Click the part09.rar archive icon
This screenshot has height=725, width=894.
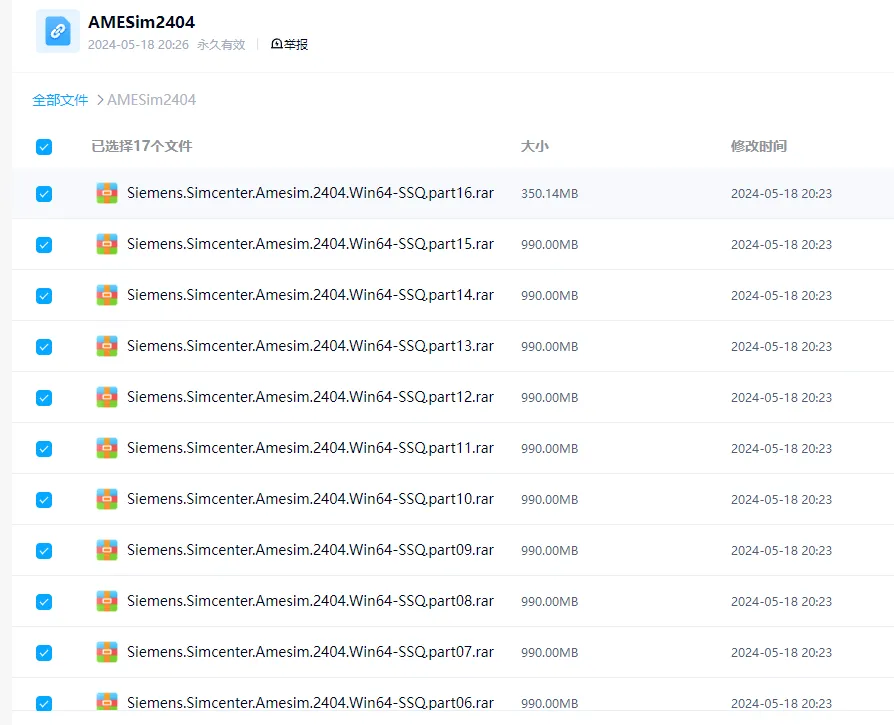107,550
